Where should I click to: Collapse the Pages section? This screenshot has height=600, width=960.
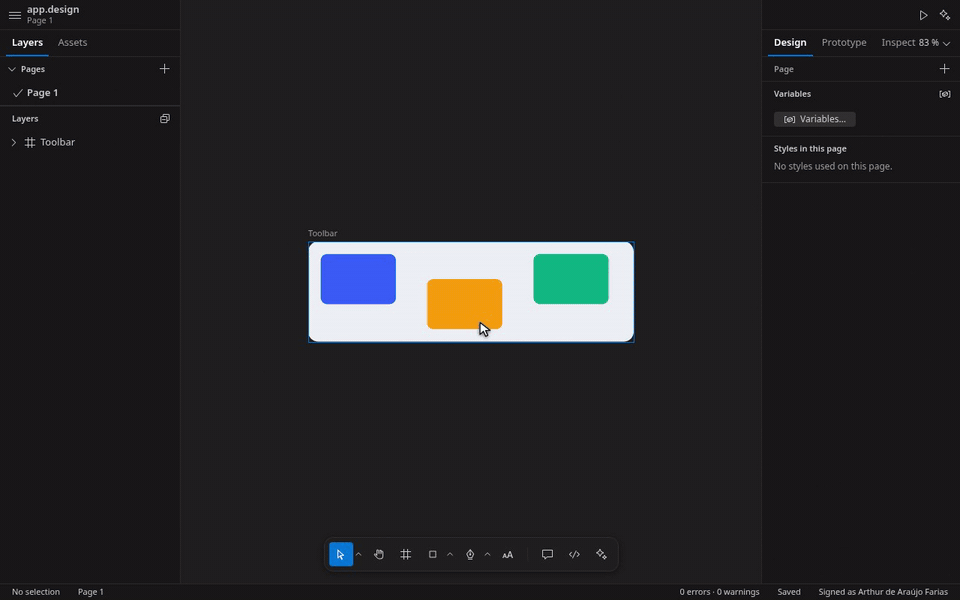pyautogui.click(x=12, y=69)
